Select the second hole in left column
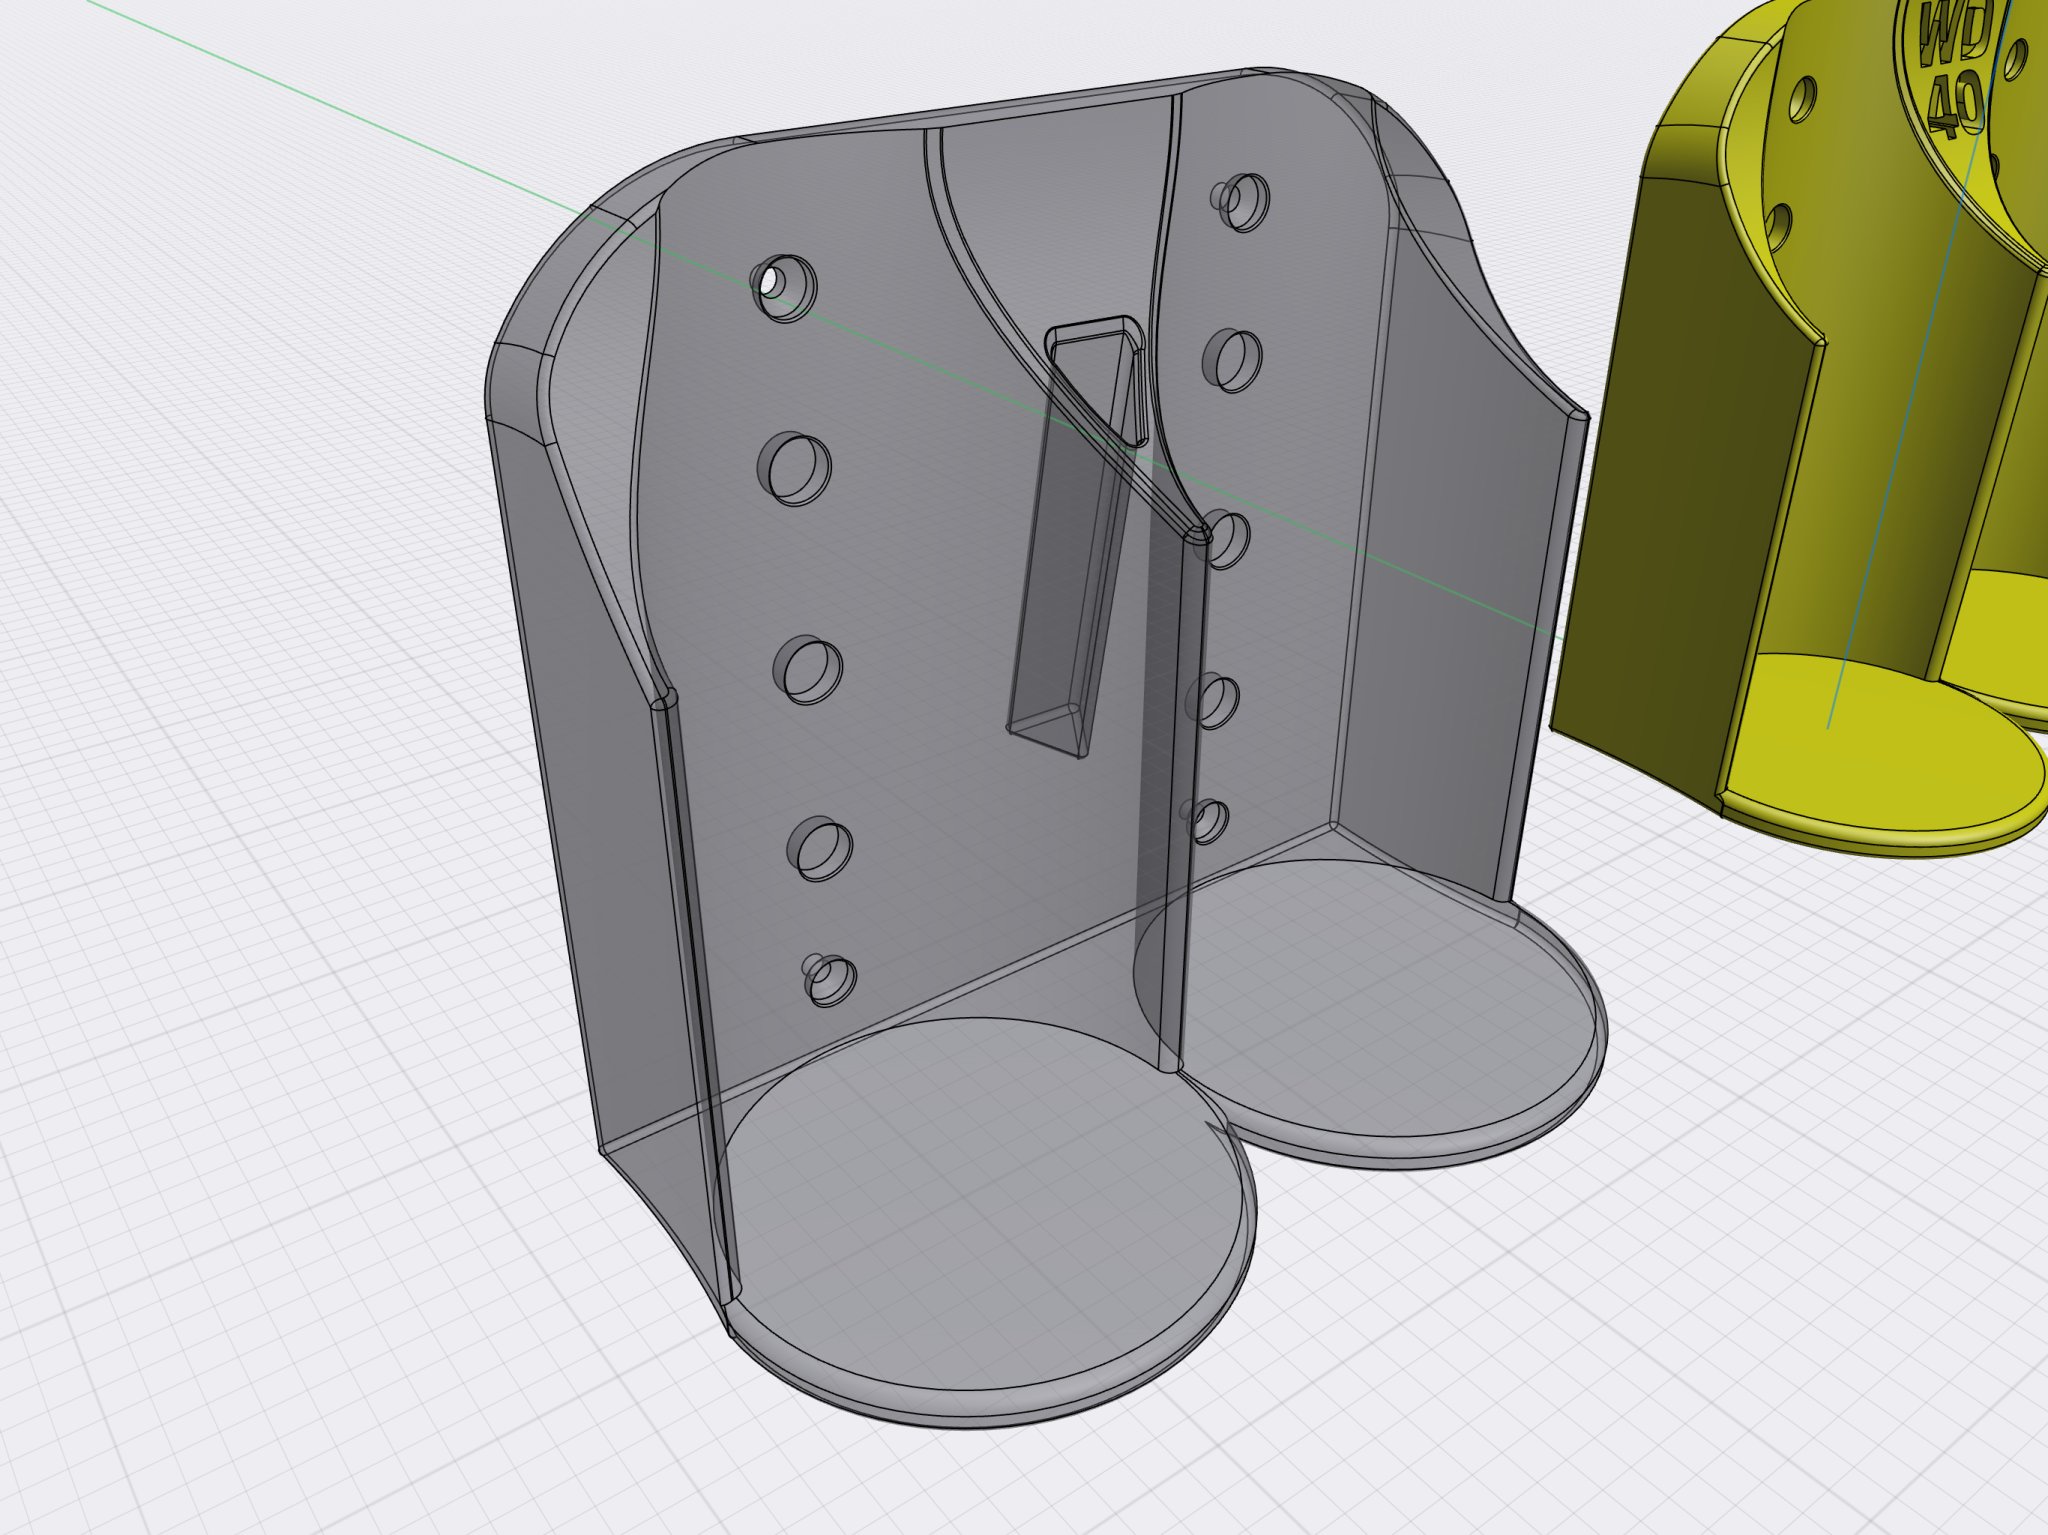The width and height of the screenshot is (2048, 1535). [x=795, y=468]
